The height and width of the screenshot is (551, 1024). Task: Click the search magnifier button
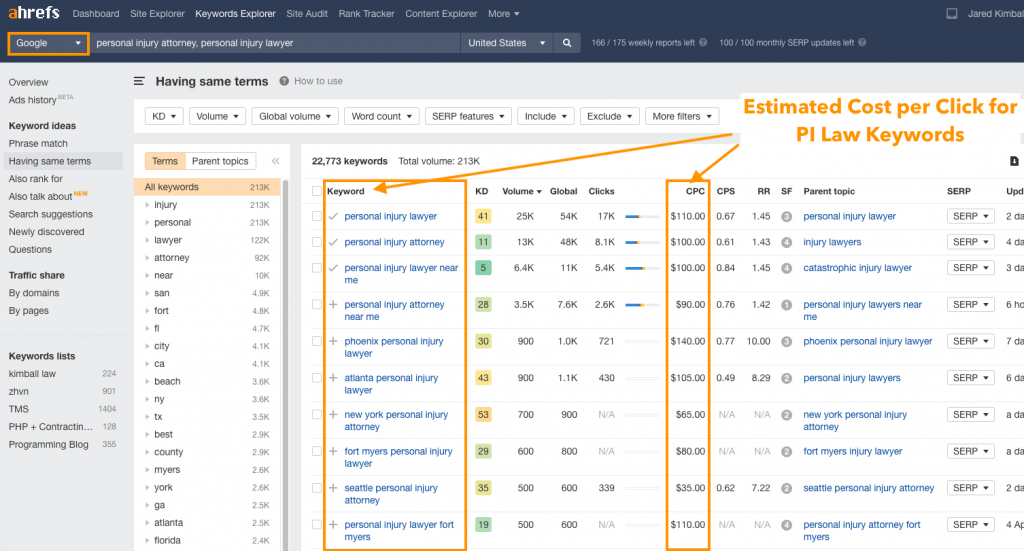(x=567, y=43)
